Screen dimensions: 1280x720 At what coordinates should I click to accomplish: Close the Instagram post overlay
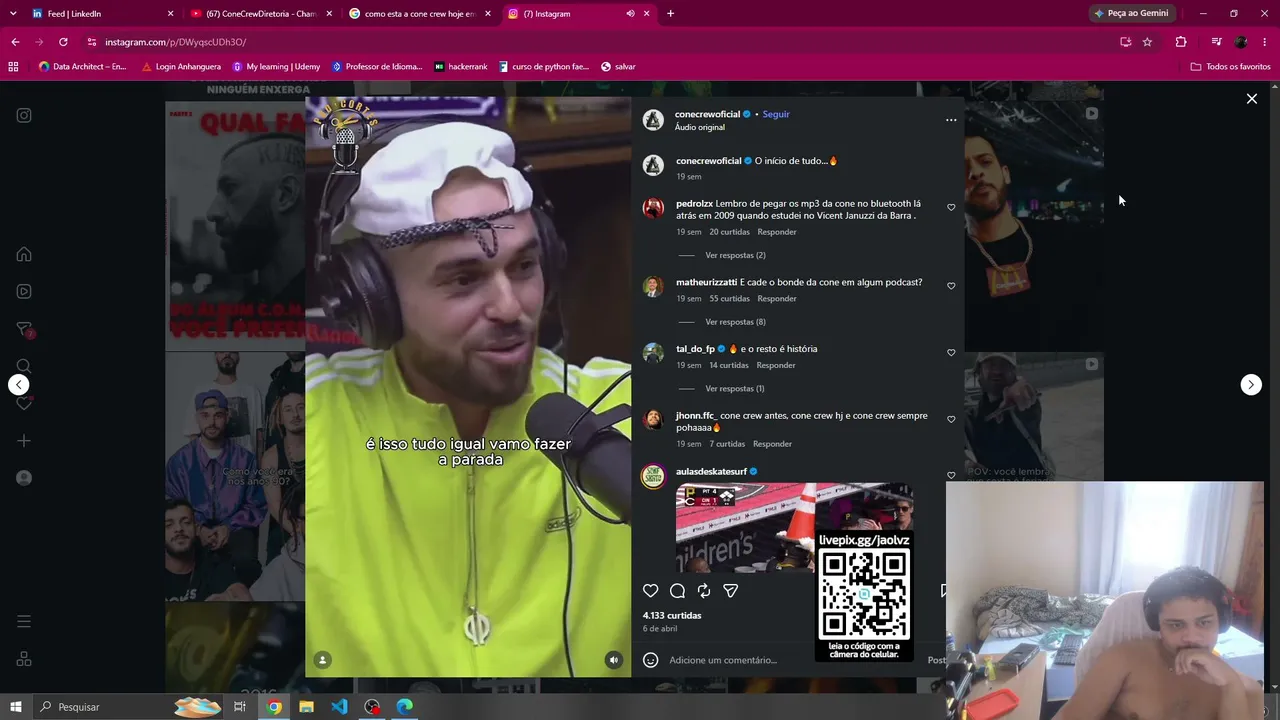tap(1251, 99)
